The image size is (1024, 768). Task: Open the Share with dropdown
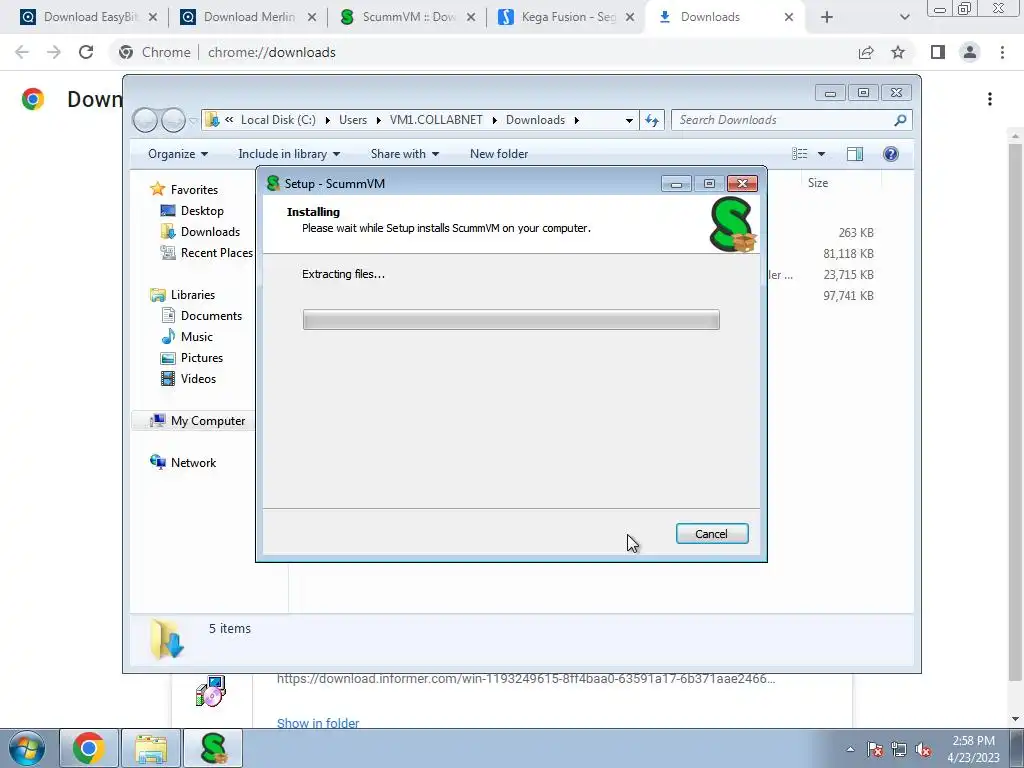coord(404,153)
